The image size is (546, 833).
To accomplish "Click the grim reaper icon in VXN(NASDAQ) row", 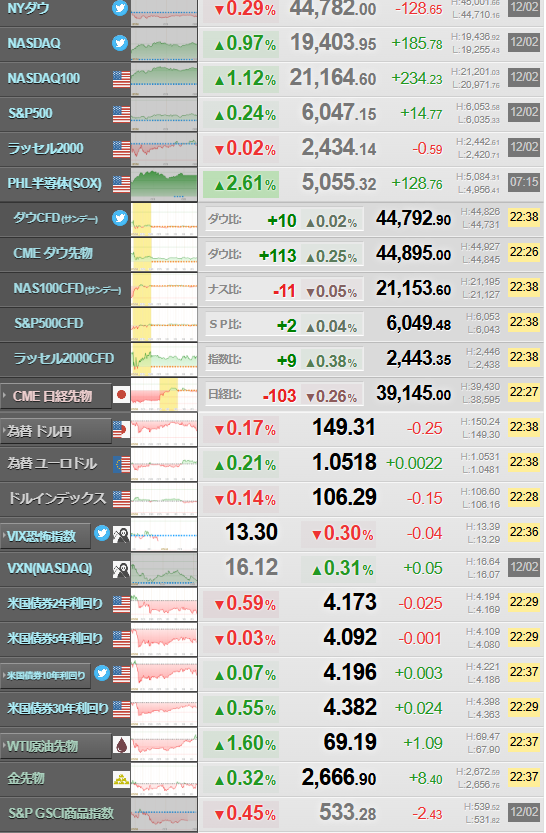I will (121, 569).
